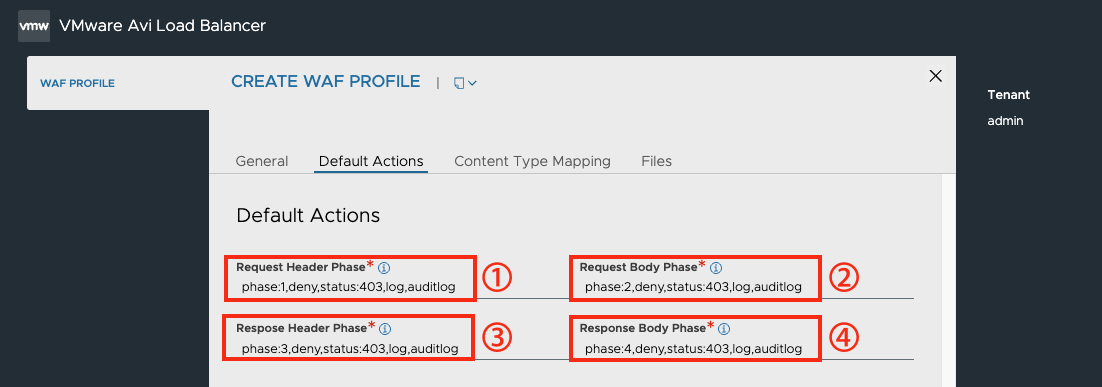Screen dimensions: 1102x387
Task: Click the VMware vmw logo icon
Action: coord(34,26)
